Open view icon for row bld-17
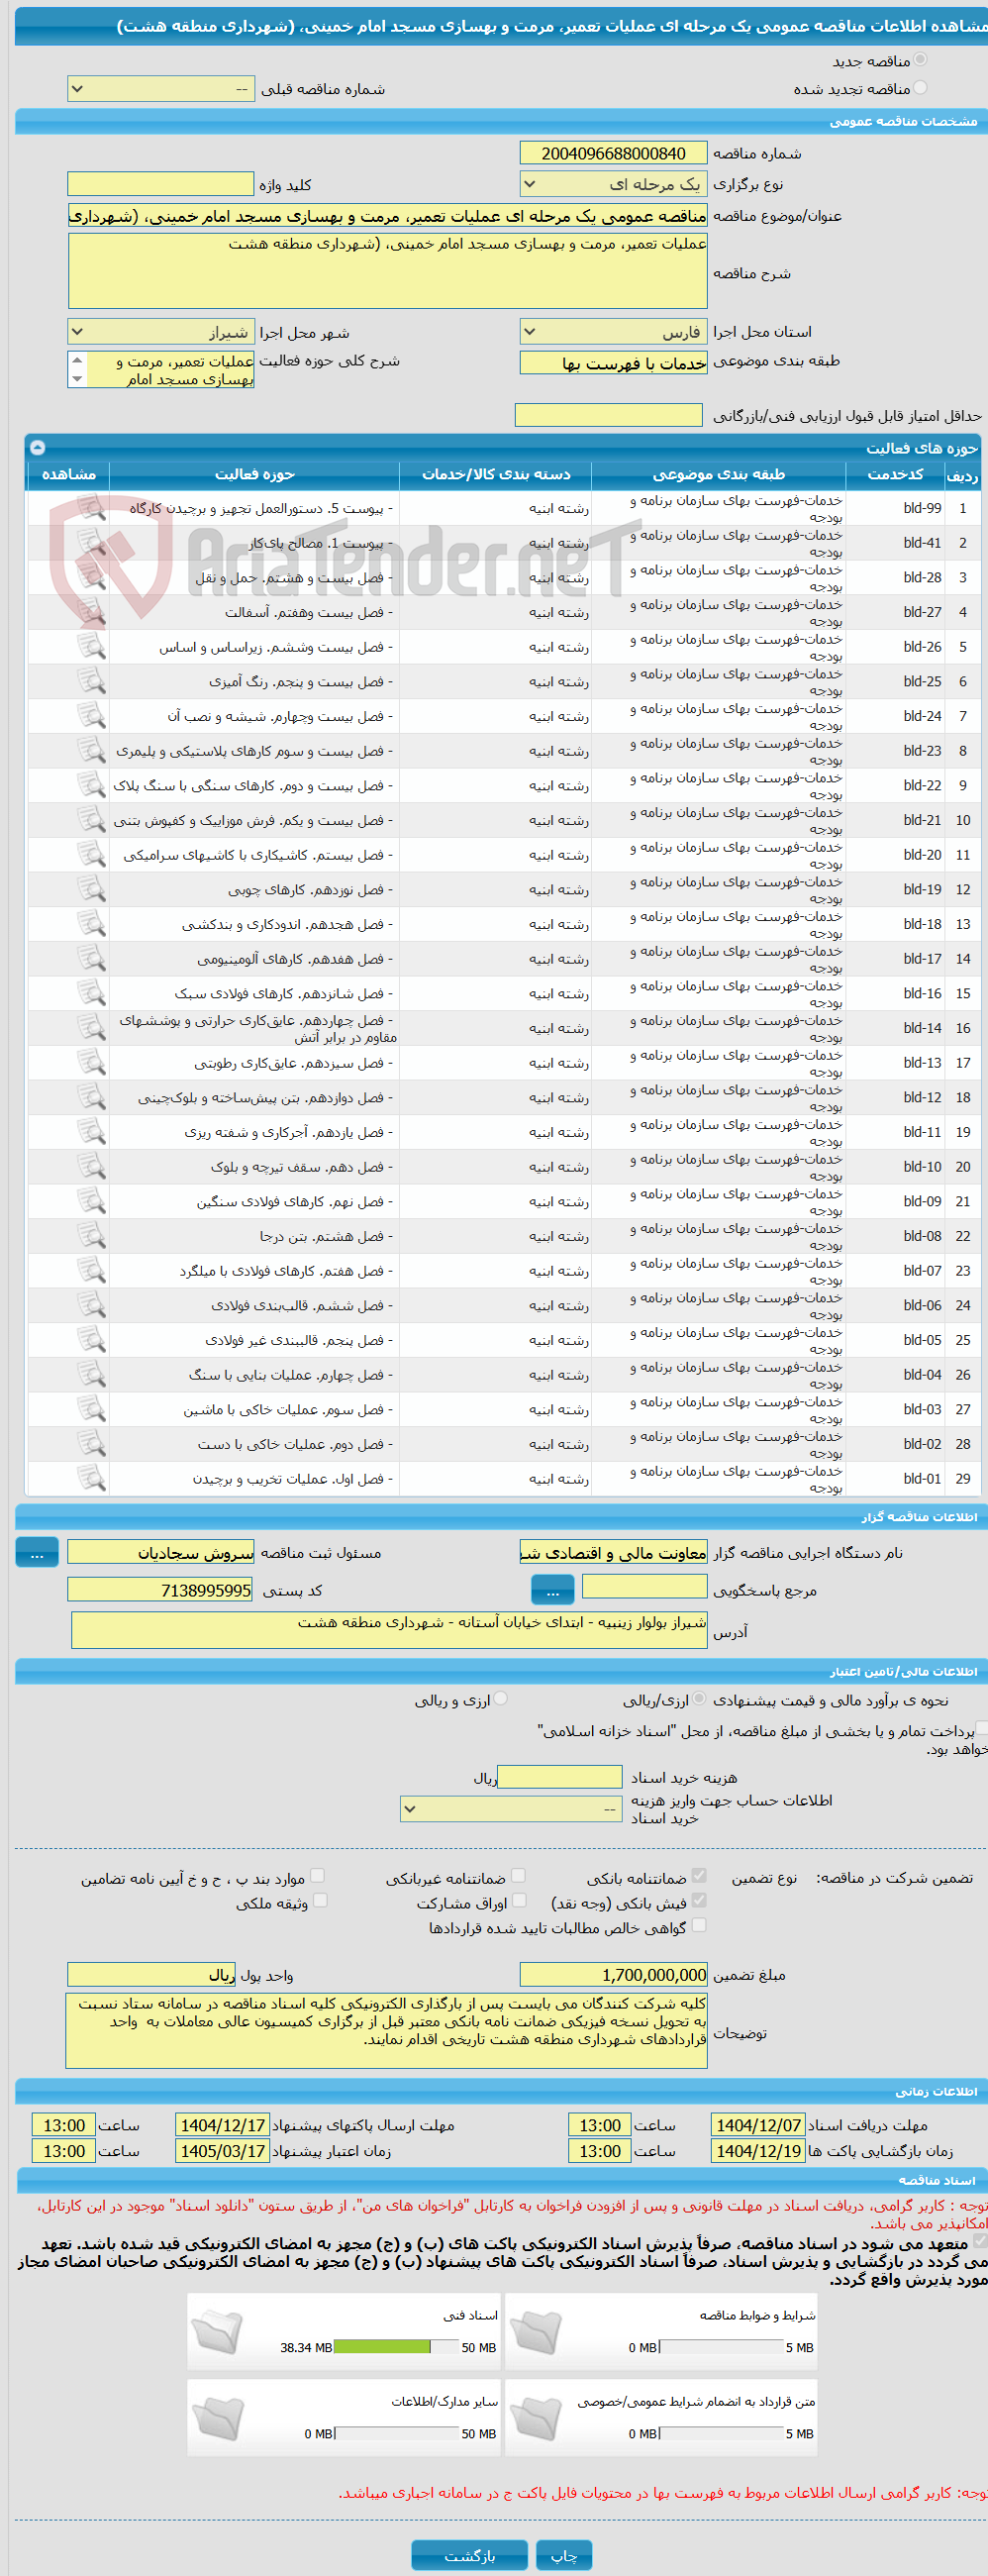Screen dimensions: 988x2576 click(x=91, y=959)
